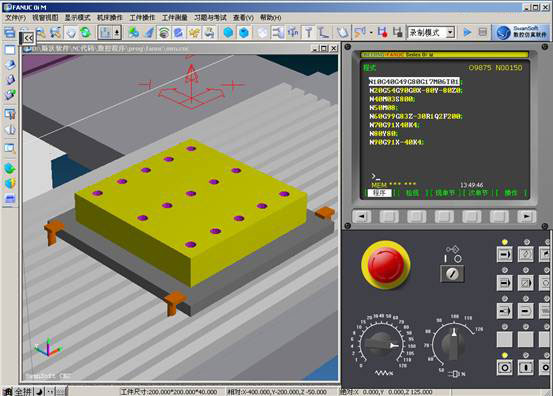The height and width of the screenshot is (396, 553).
Task: Click the 程序 softkey label on CNC screen
Action: coord(379,193)
